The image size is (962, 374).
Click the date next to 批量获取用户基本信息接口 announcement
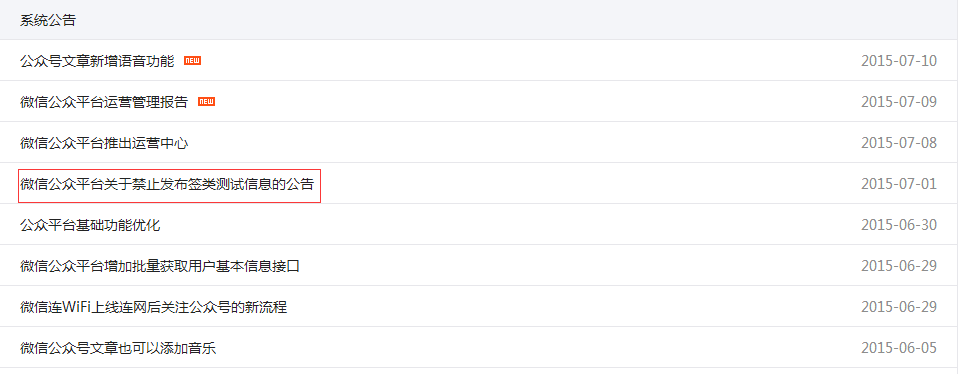(899, 266)
